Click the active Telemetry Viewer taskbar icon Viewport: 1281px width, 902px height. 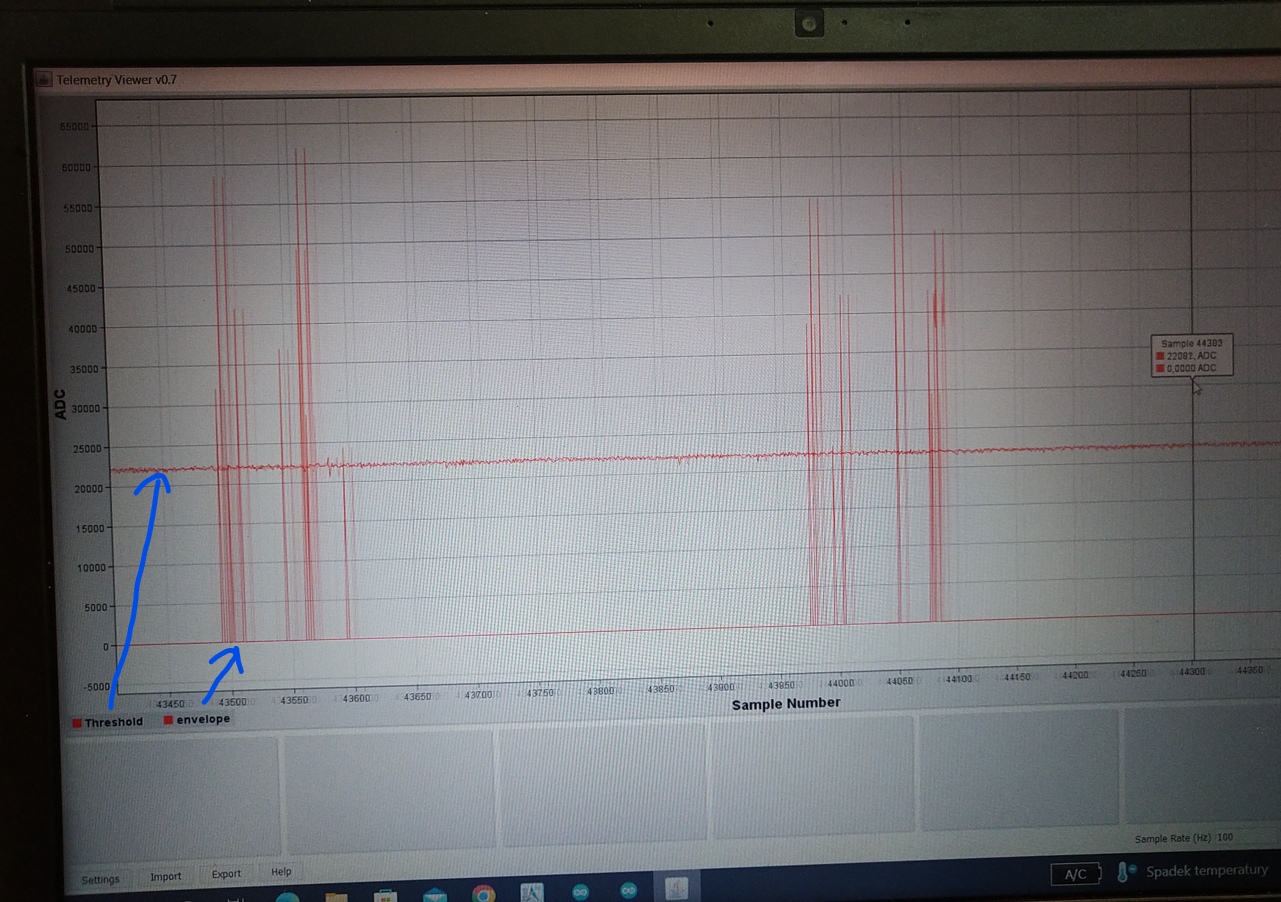(677, 888)
